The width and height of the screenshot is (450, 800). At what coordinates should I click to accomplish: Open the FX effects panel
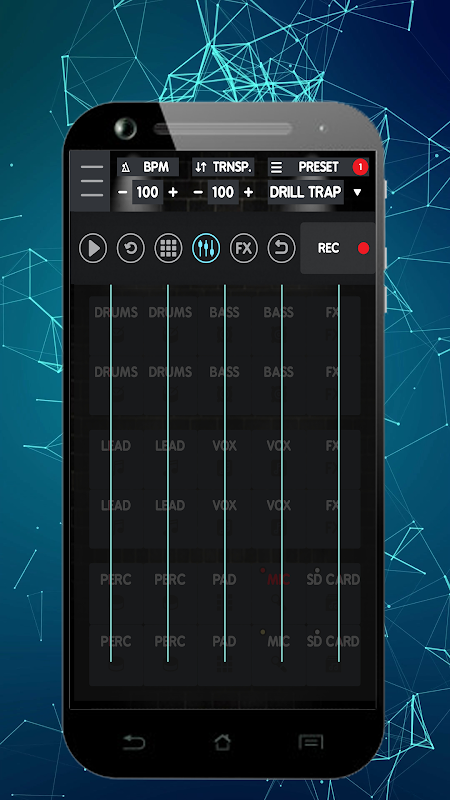tap(244, 248)
